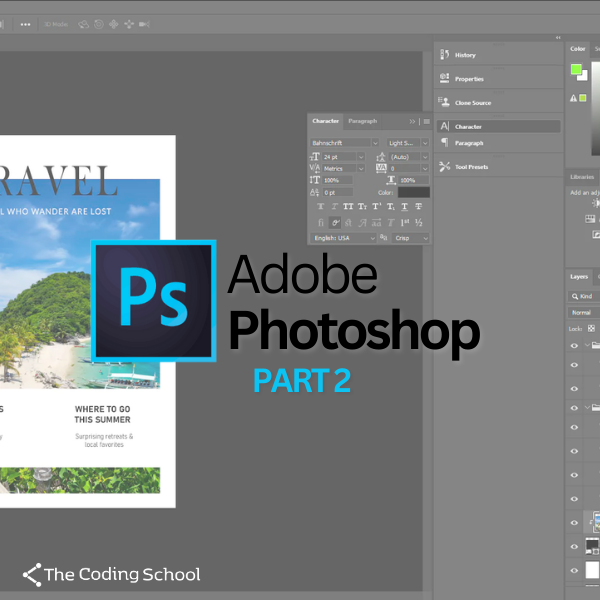Collapse the panel dock with double arrows
Viewport: 600px width, 600px height.
pyautogui.click(x=558, y=38)
